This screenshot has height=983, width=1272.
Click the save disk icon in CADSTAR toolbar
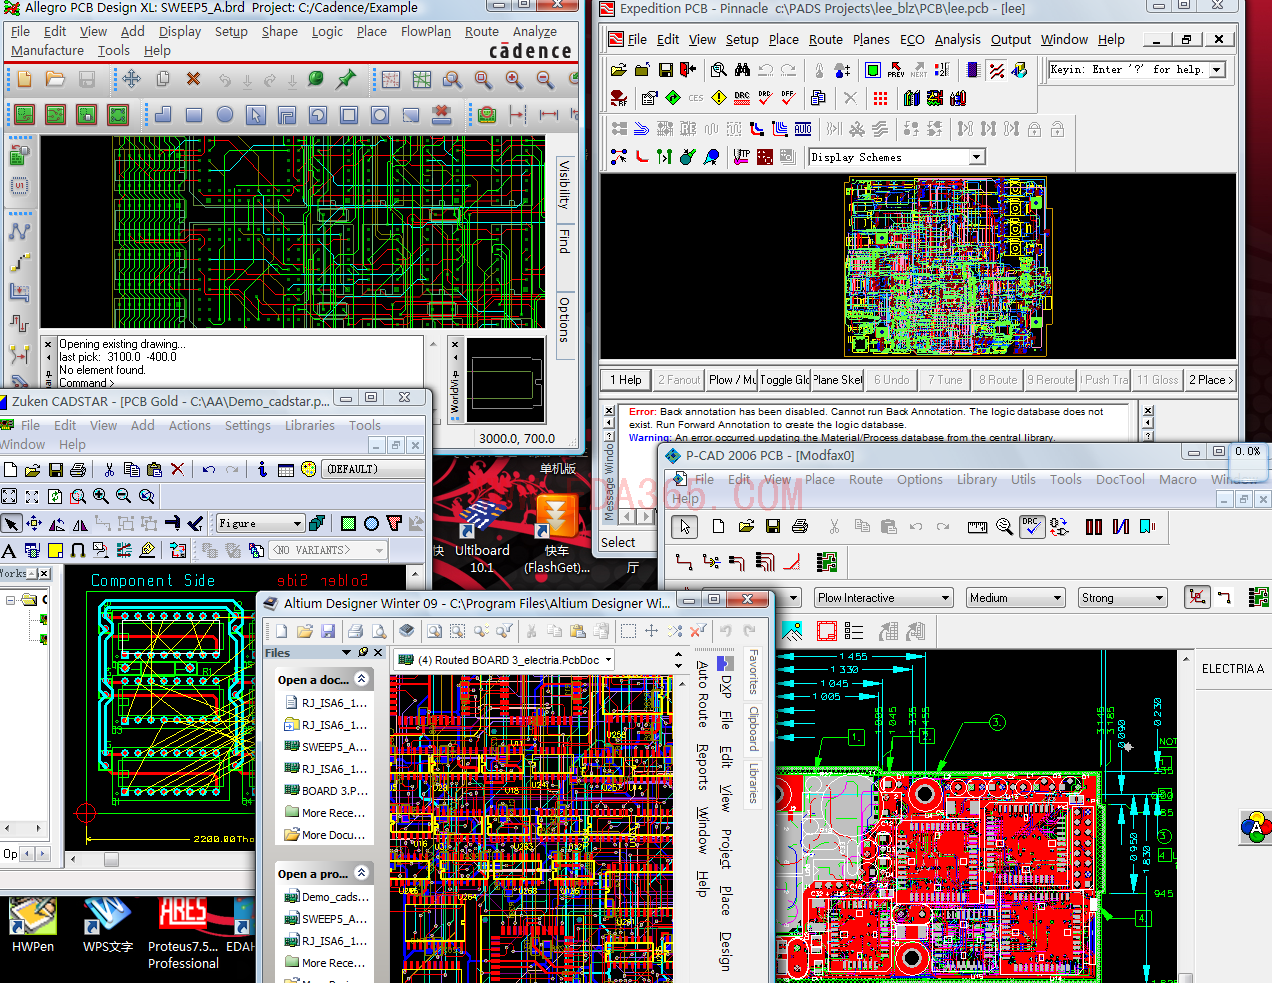[x=56, y=469]
